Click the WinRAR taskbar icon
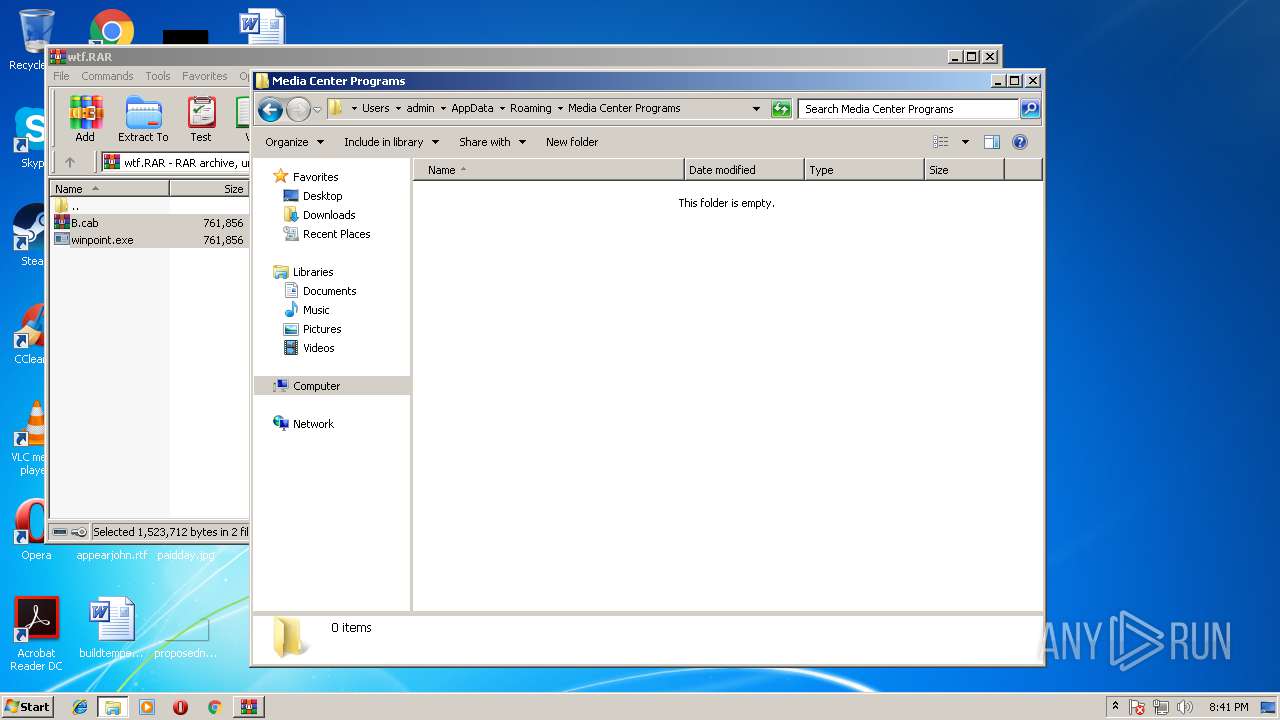The image size is (1280, 720). [248, 707]
